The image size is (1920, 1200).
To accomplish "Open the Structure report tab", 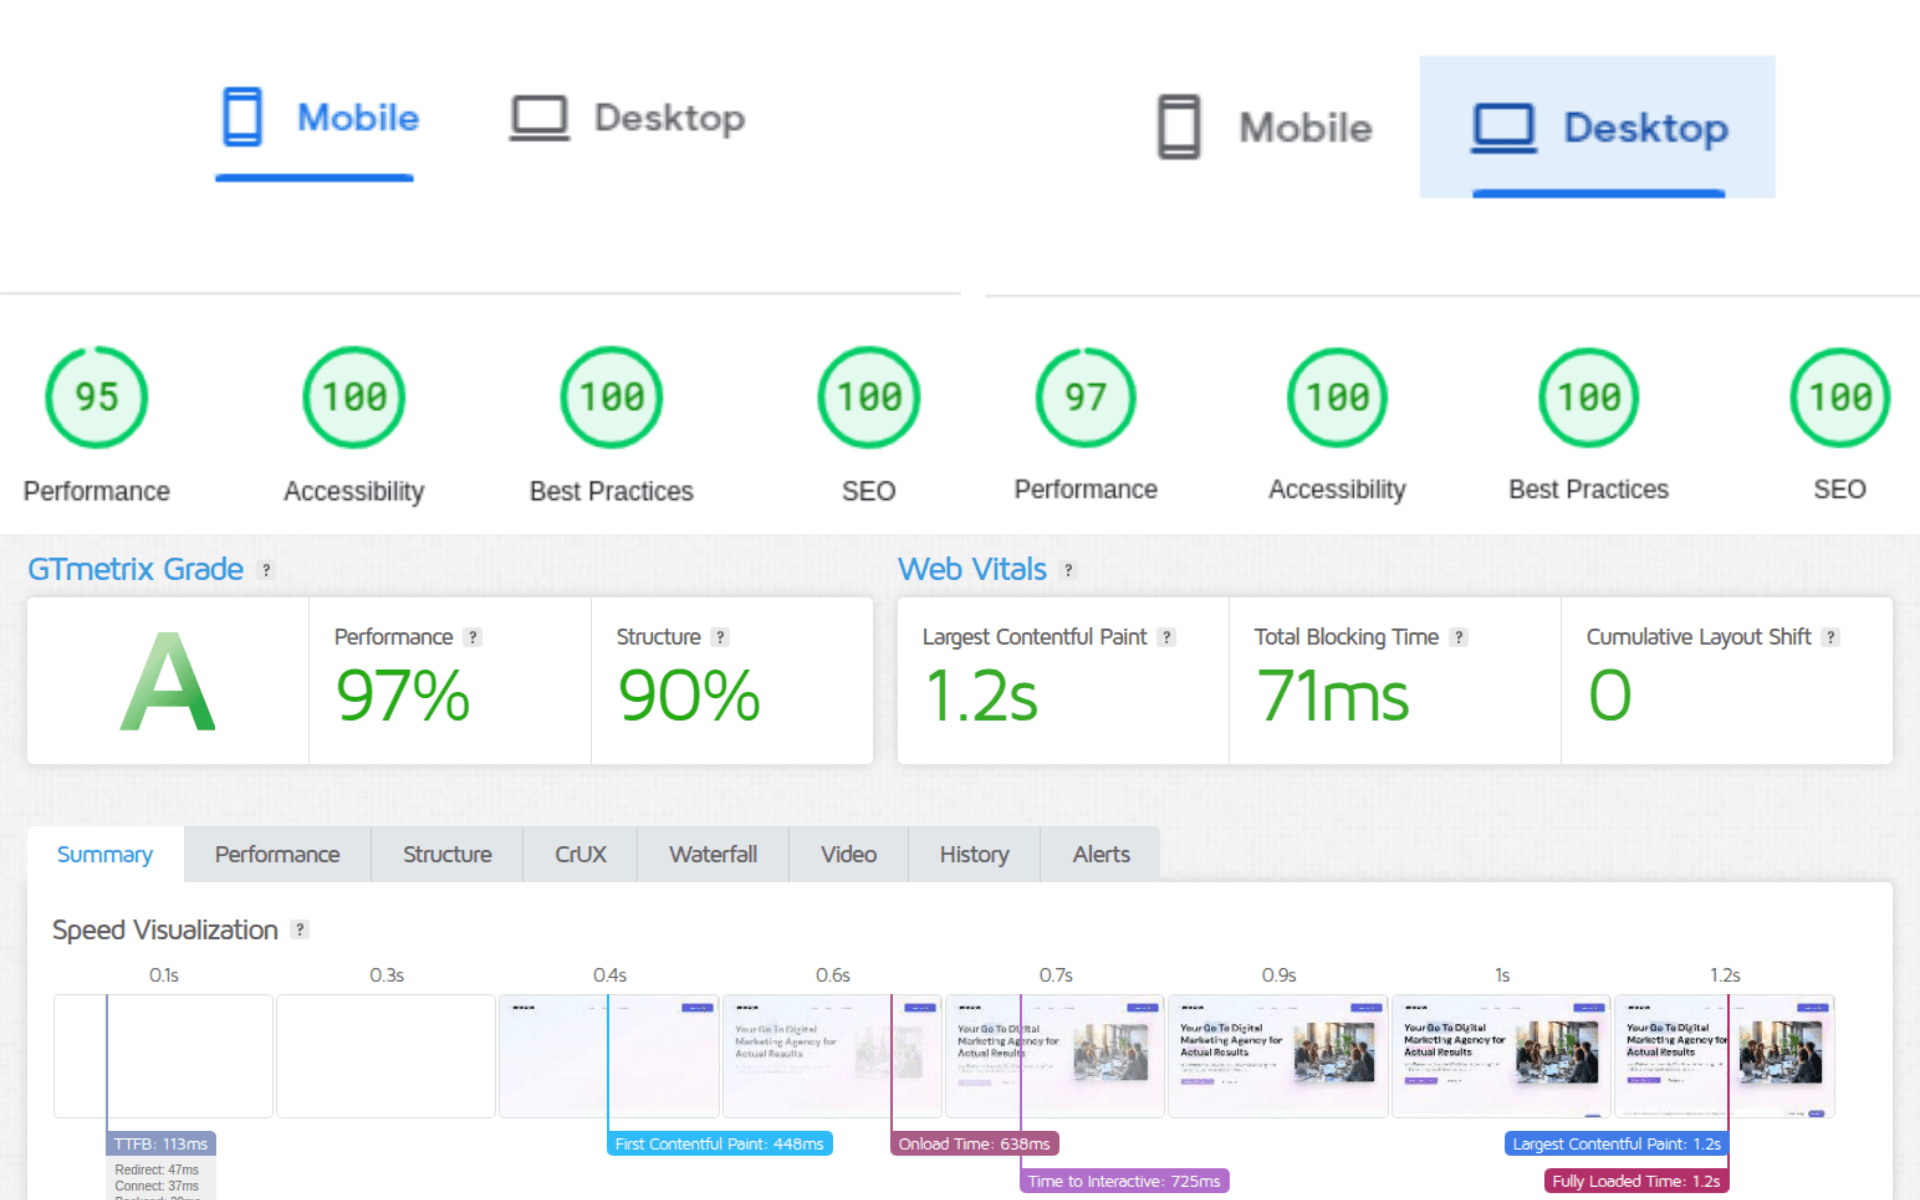I will coord(447,855).
